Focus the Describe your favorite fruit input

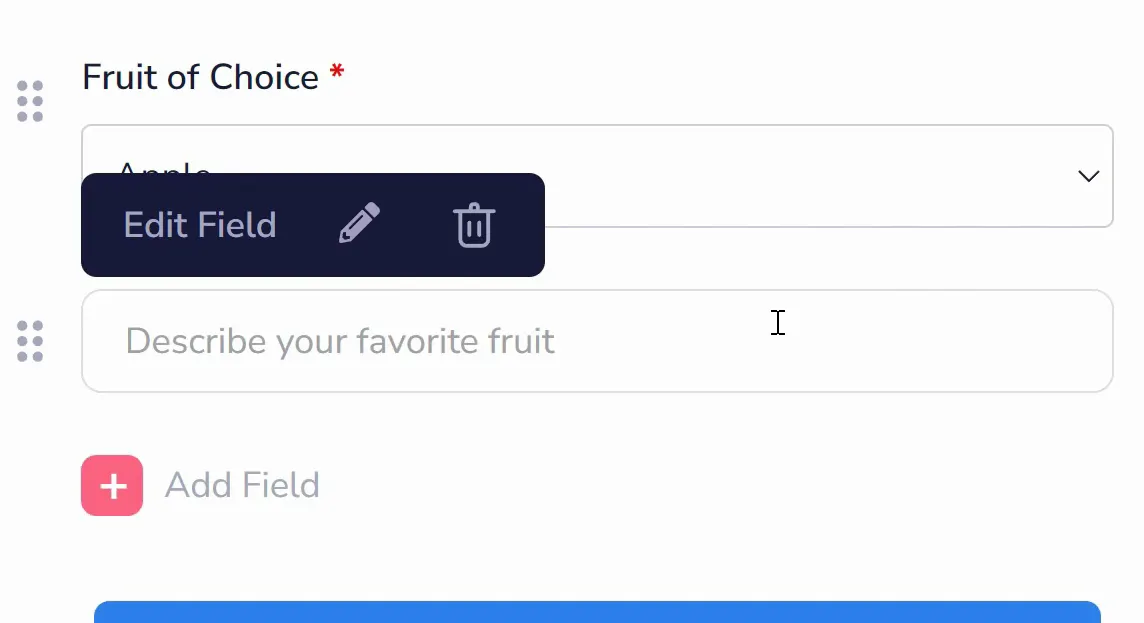tap(597, 341)
